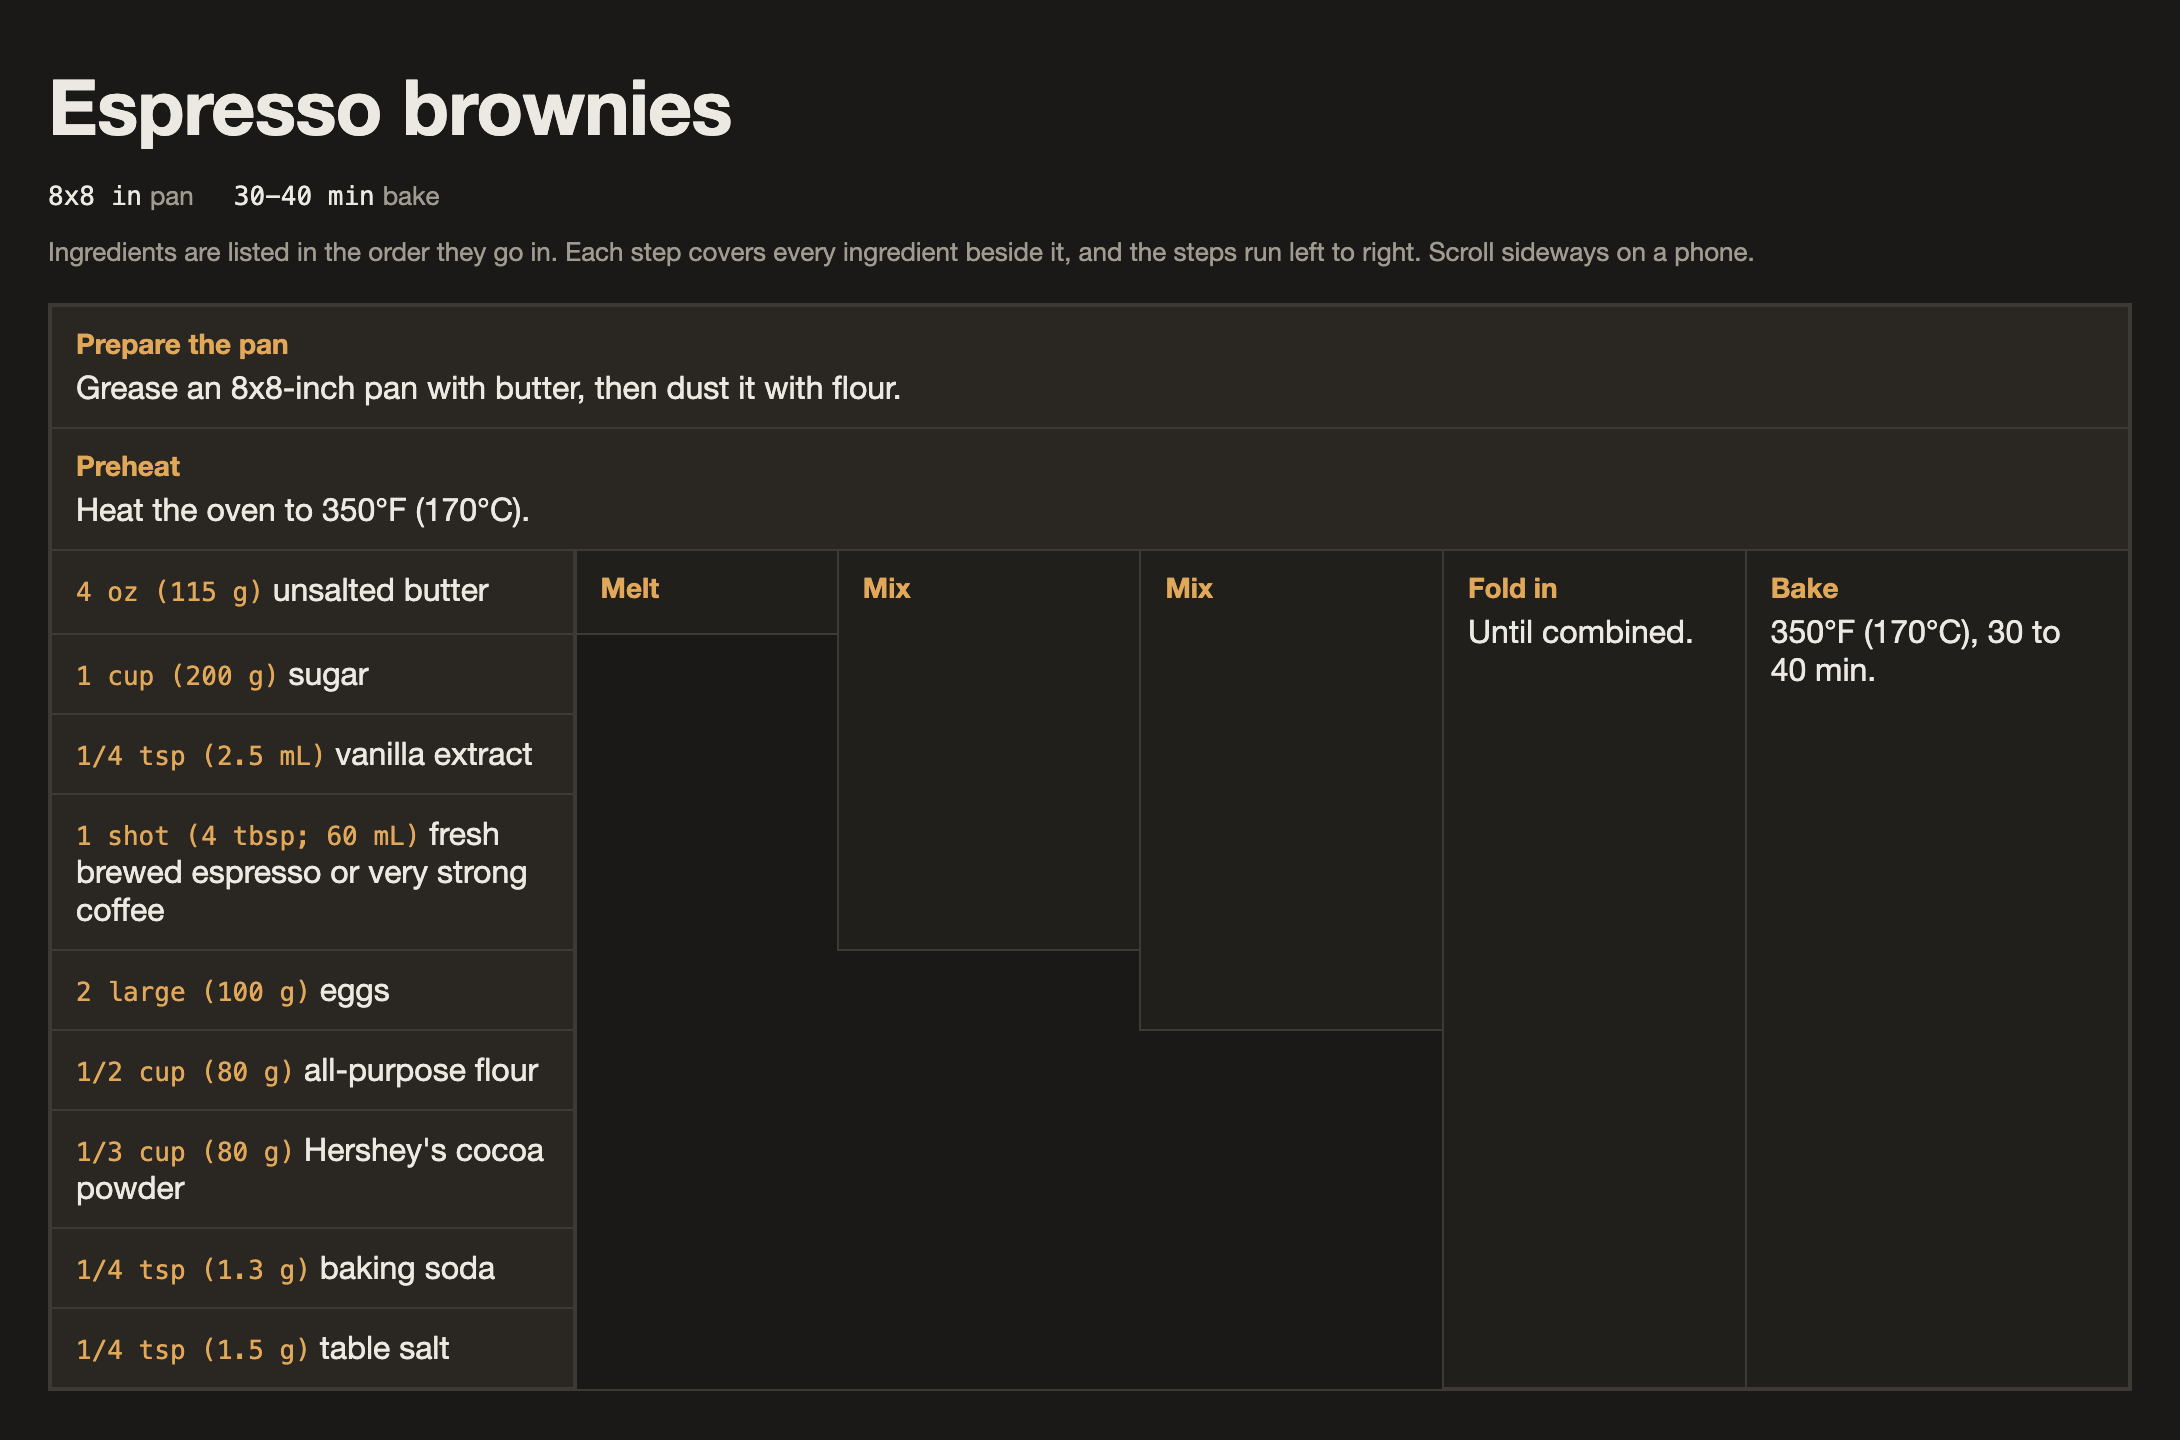
Task: Select the Hershey's cocoa powder row
Action: [313, 1169]
